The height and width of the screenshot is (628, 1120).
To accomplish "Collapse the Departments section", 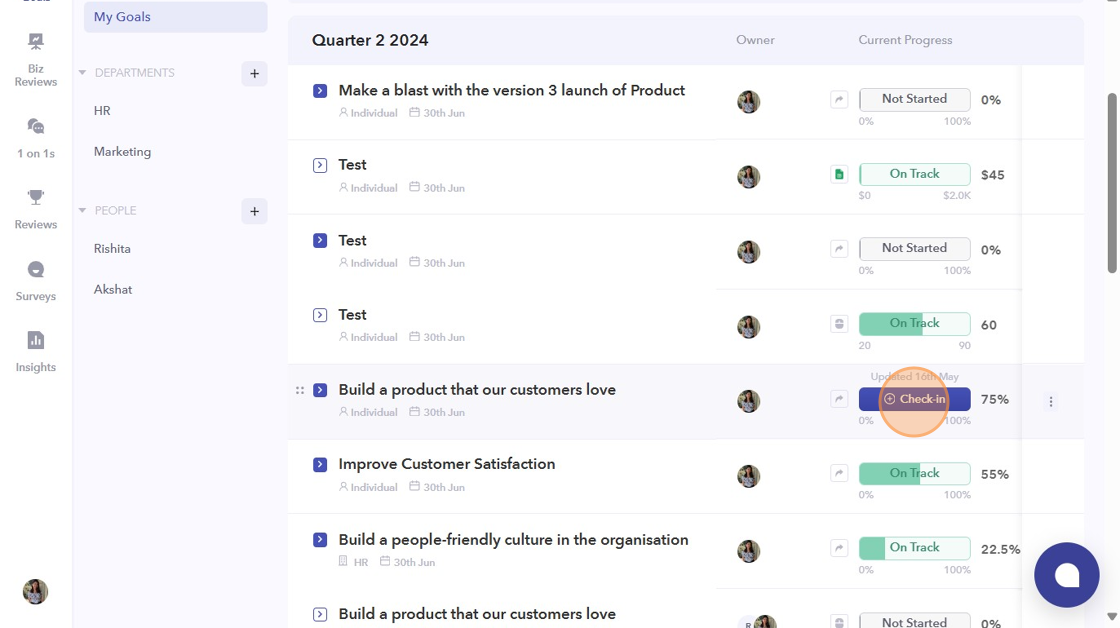I will pyautogui.click(x=83, y=73).
